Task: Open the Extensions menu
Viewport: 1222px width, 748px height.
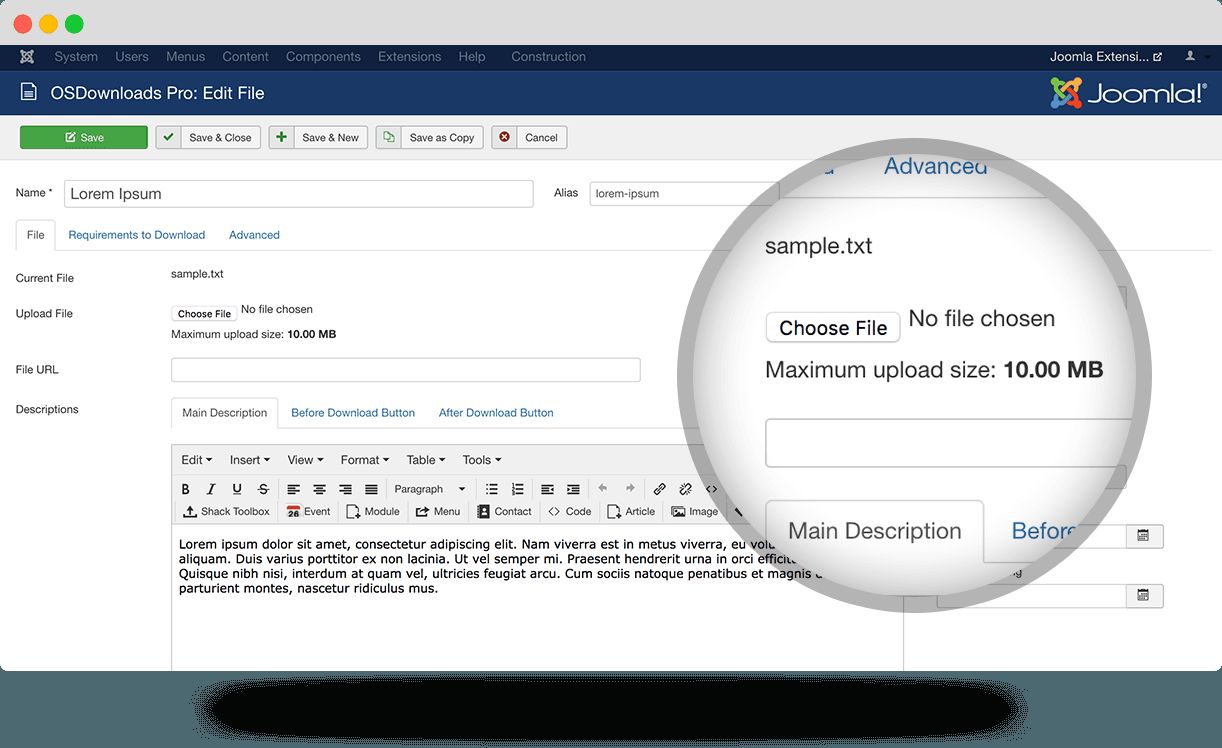Action: point(409,57)
